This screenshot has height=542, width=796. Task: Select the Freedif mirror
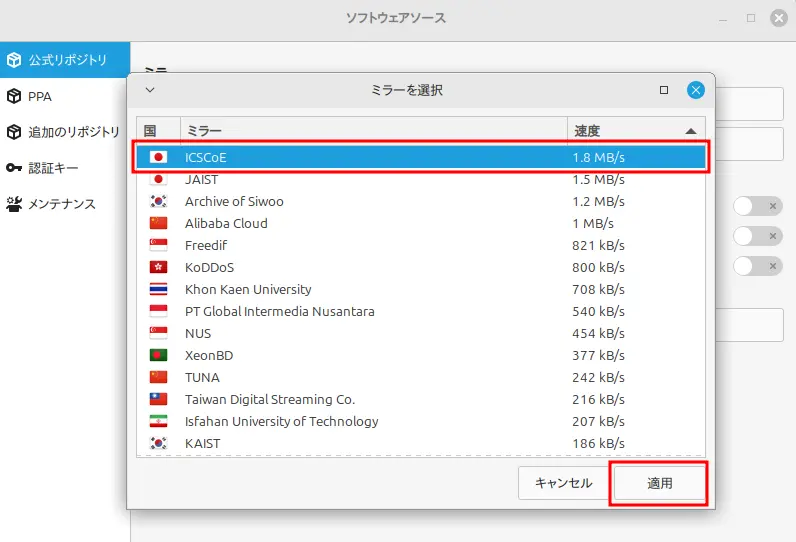421,245
